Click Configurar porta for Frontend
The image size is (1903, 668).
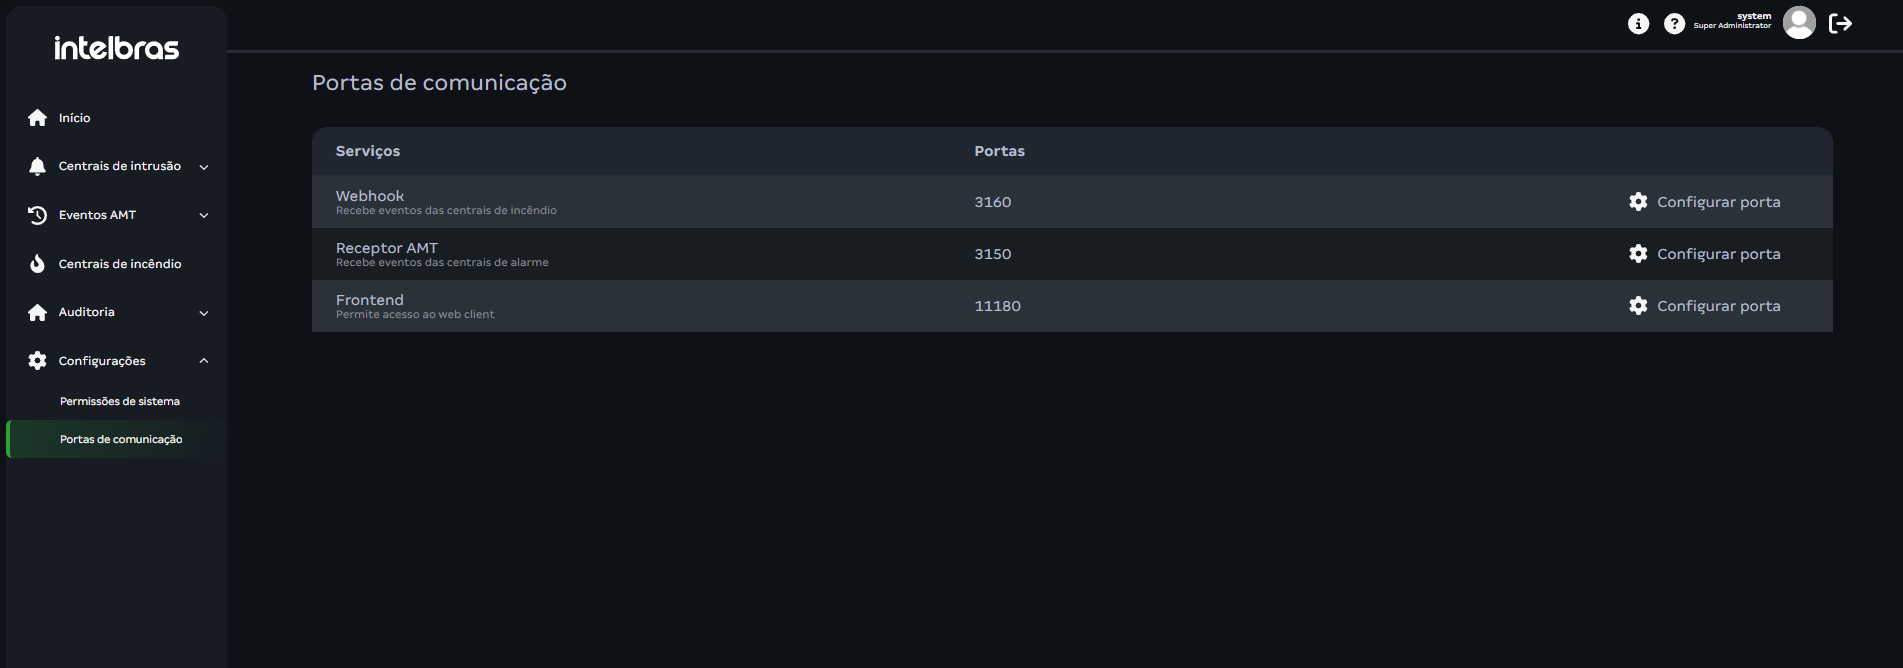pyautogui.click(x=1718, y=306)
